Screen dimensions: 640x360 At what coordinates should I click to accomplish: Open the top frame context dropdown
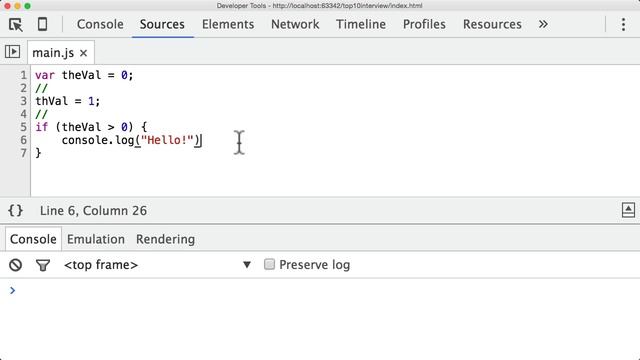click(x=157, y=265)
